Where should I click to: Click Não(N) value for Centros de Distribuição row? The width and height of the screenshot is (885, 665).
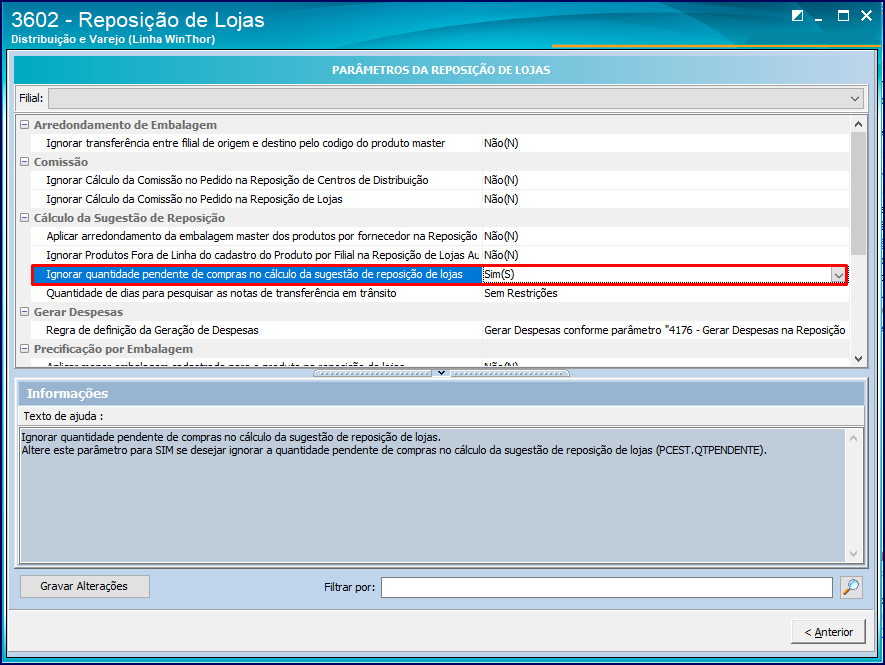(501, 180)
